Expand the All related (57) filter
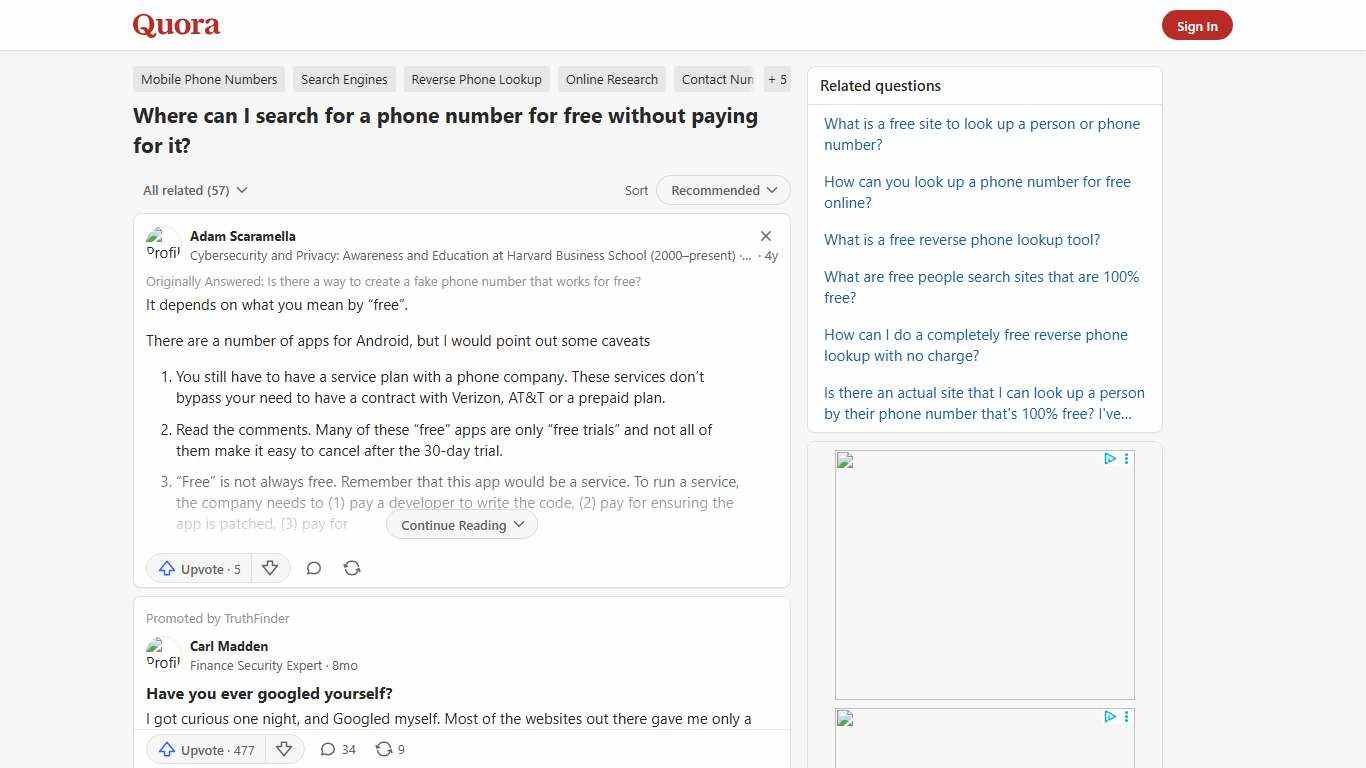The height and width of the screenshot is (768, 1366). point(194,190)
